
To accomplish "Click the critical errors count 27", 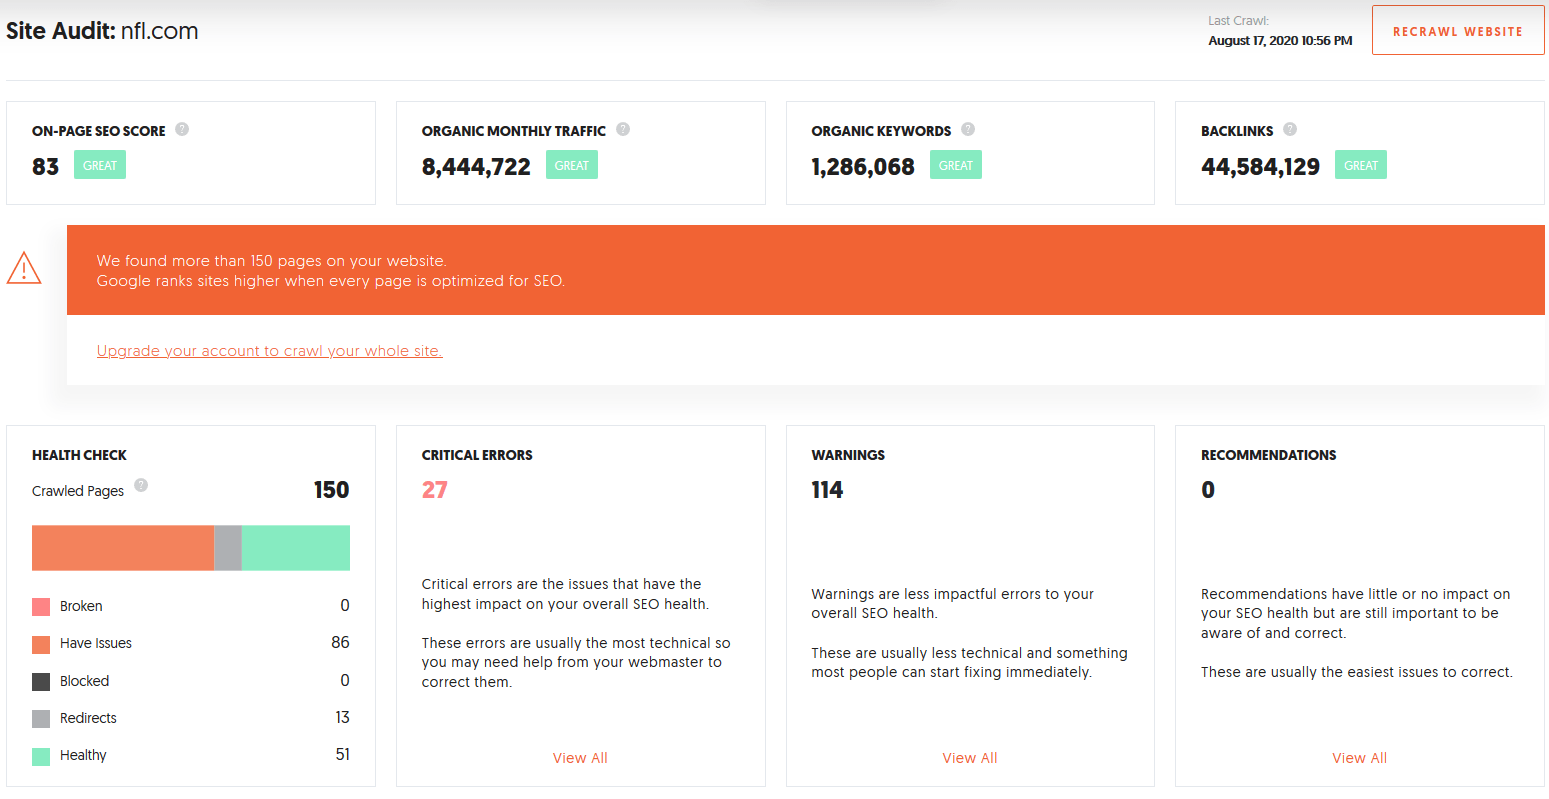I will (435, 490).
